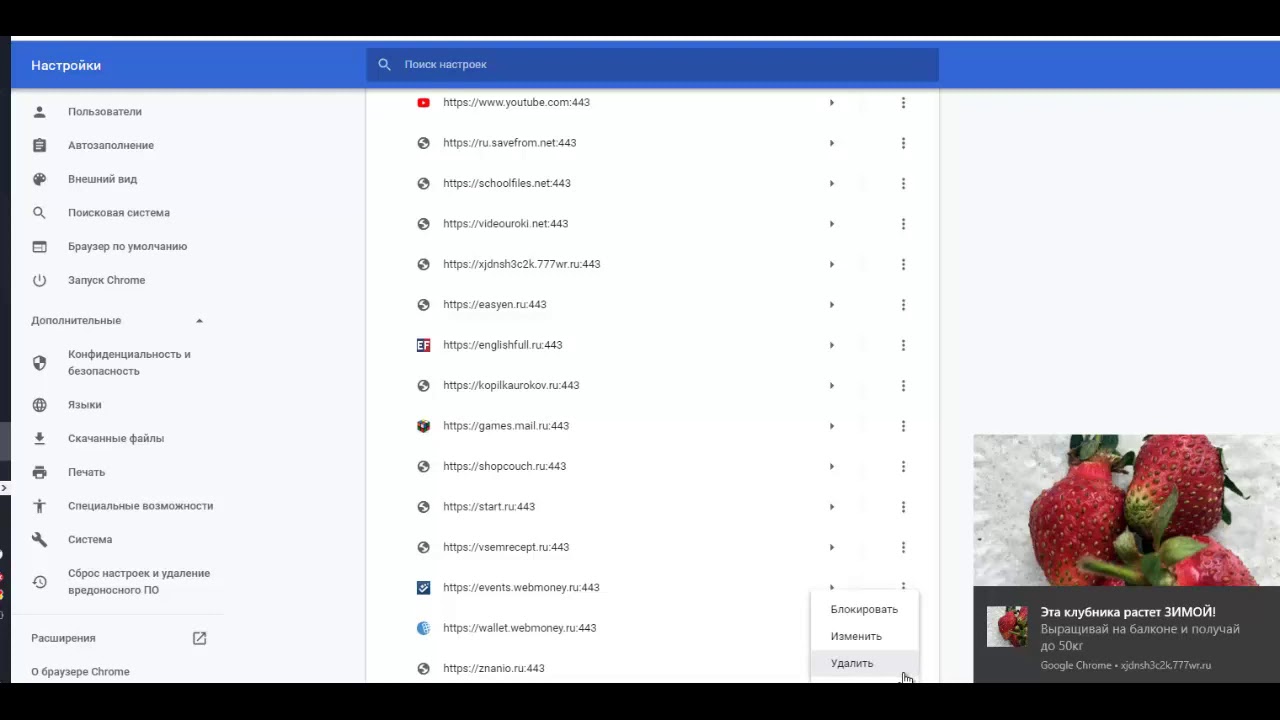Choose Блокировать in the context menu
This screenshot has width=1280, height=720.
pyautogui.click(x=864, y=609)
